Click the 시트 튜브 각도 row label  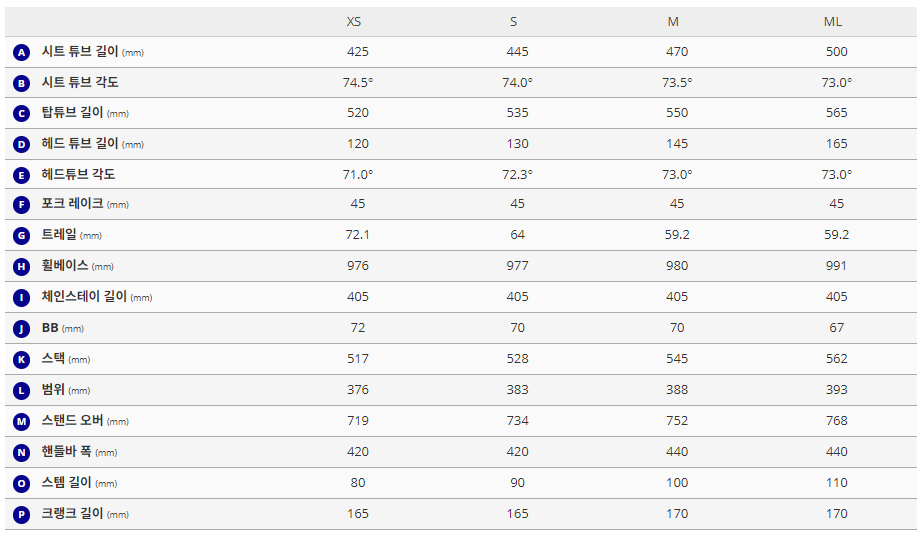pos(80,82)
